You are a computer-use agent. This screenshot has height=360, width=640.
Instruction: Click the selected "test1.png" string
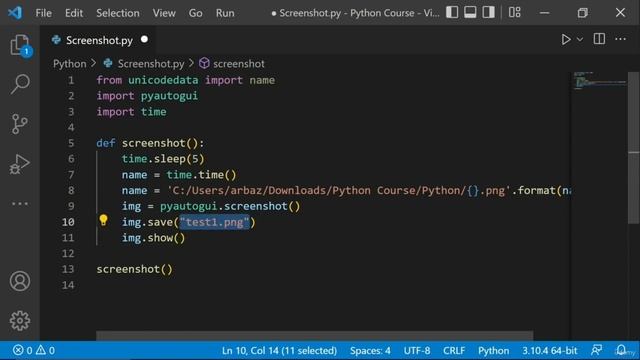[215, 222]
